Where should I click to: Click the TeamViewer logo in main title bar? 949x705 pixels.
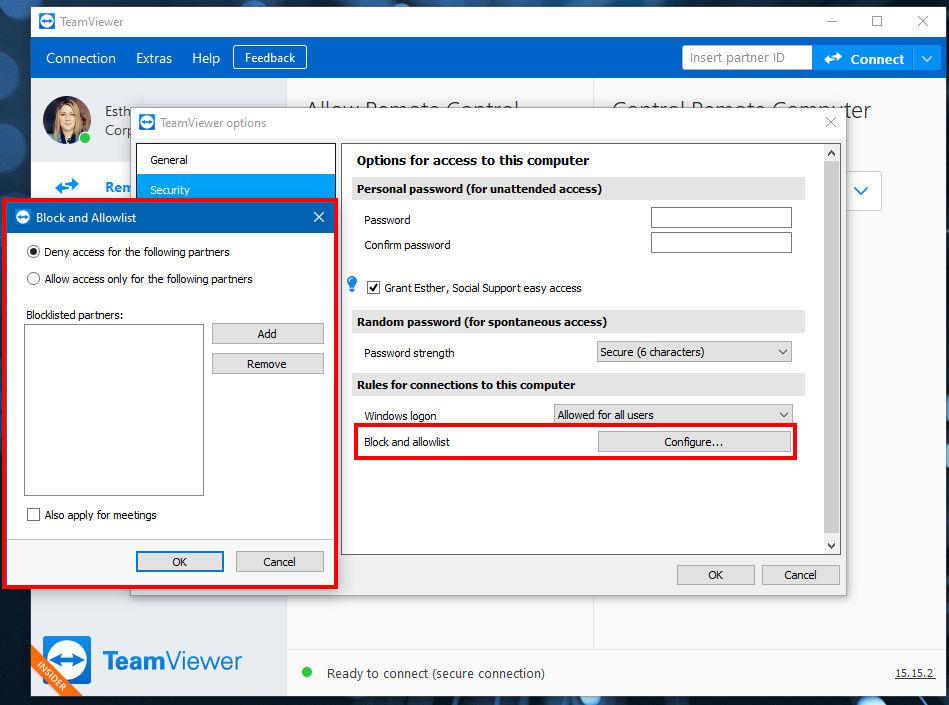pos(47,22)
